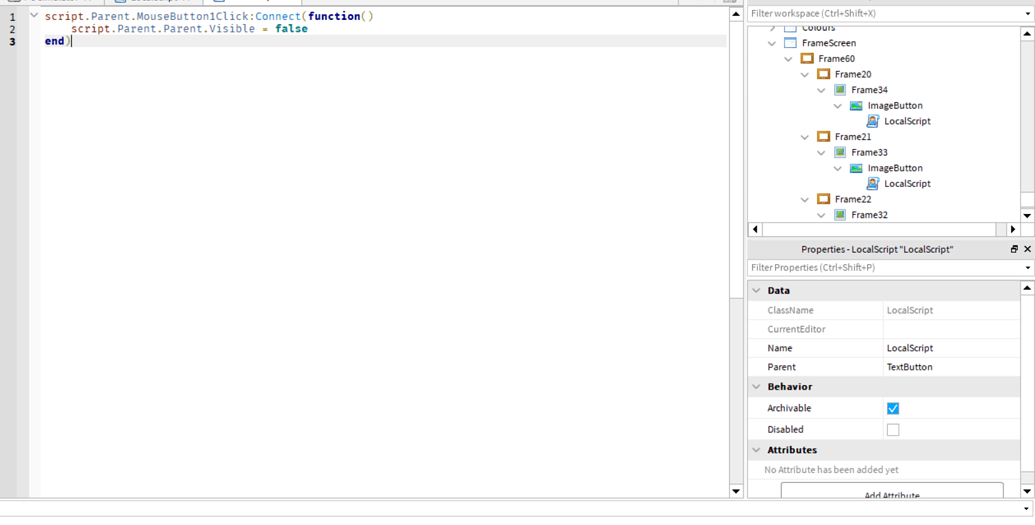1035x525 pixels.
Task: Click the FrameScreen ScreenGui icon
Action: pyautogui.click(x=790, y=43)
